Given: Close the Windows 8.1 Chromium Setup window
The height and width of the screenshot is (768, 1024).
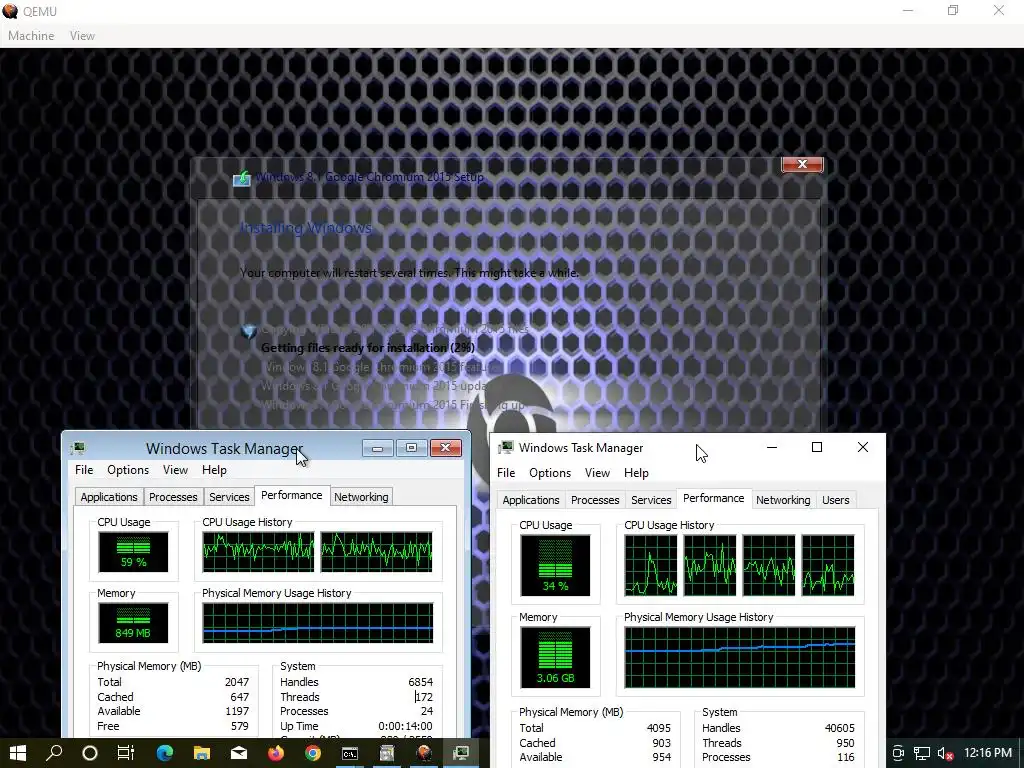Looking at the screenshot, I should click(x=803, y=165).
